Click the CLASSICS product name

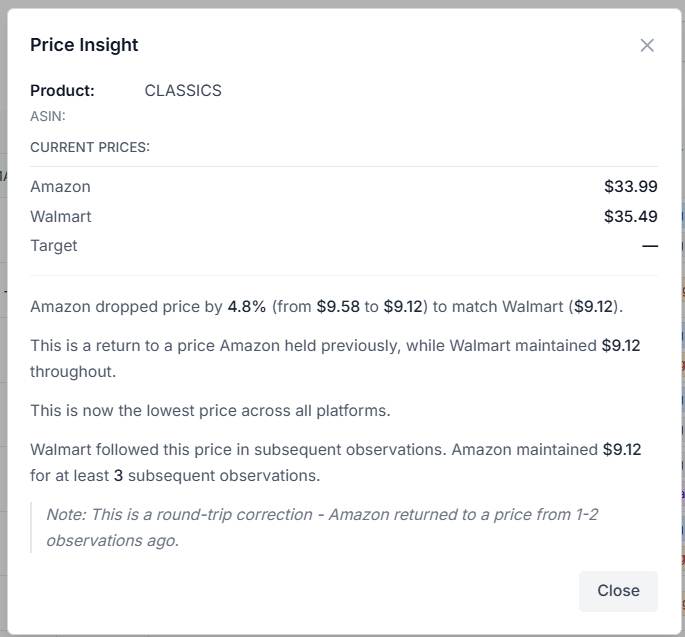(x=183, y=91)
